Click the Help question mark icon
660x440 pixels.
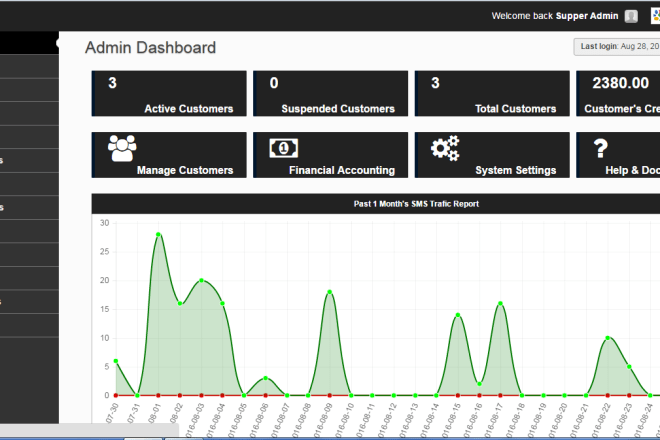(601, 148)
